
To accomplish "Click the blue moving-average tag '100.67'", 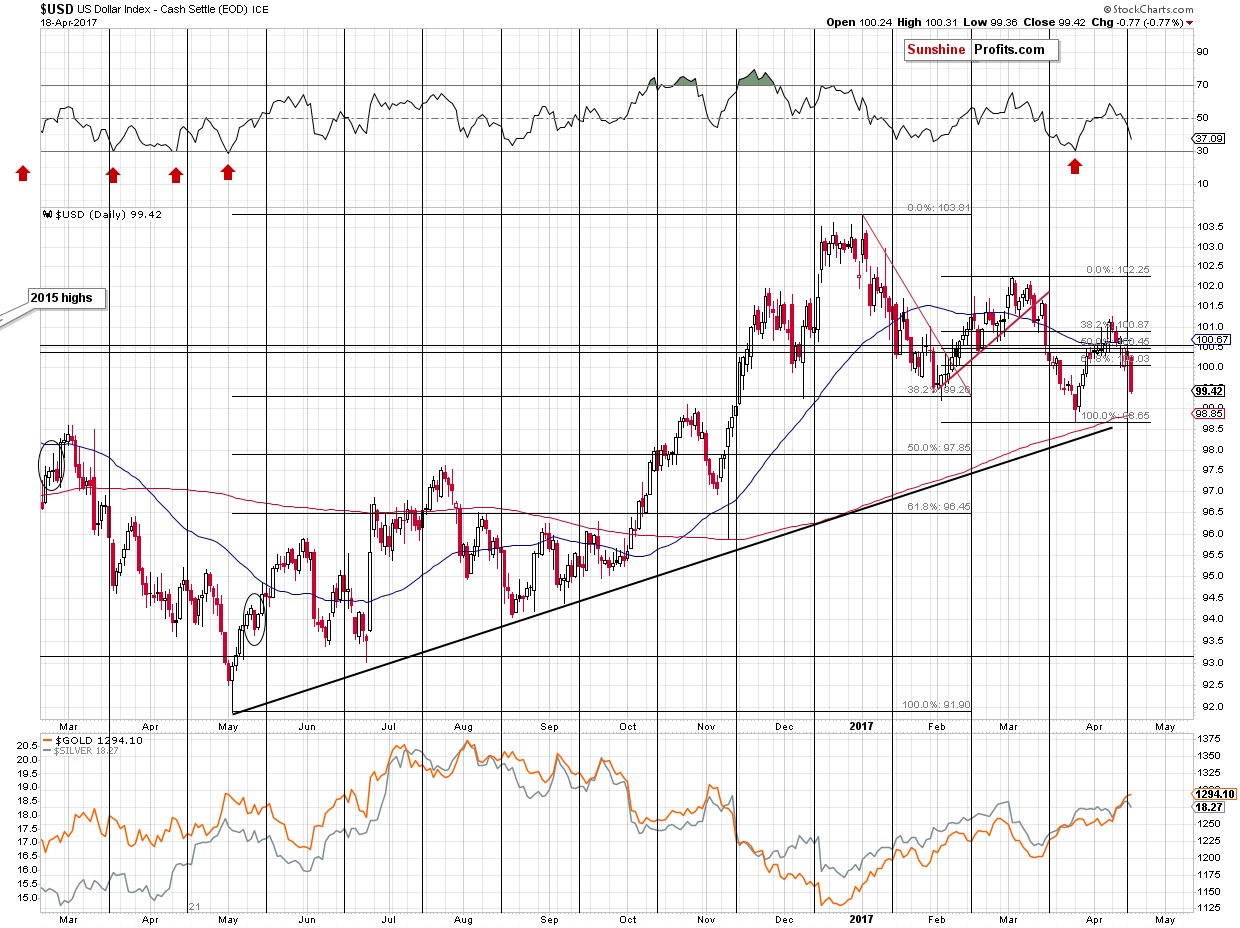I will click(1209, 340).
